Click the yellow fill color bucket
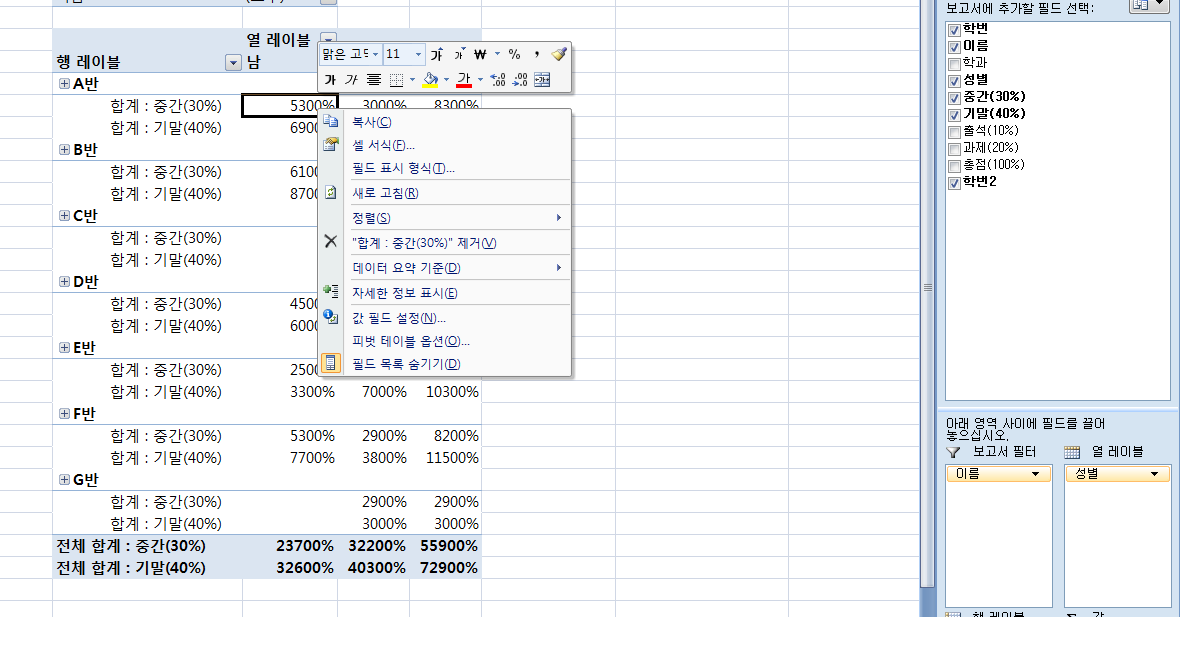Screen dimensions: 1185x648 click(x=430, y=80)
